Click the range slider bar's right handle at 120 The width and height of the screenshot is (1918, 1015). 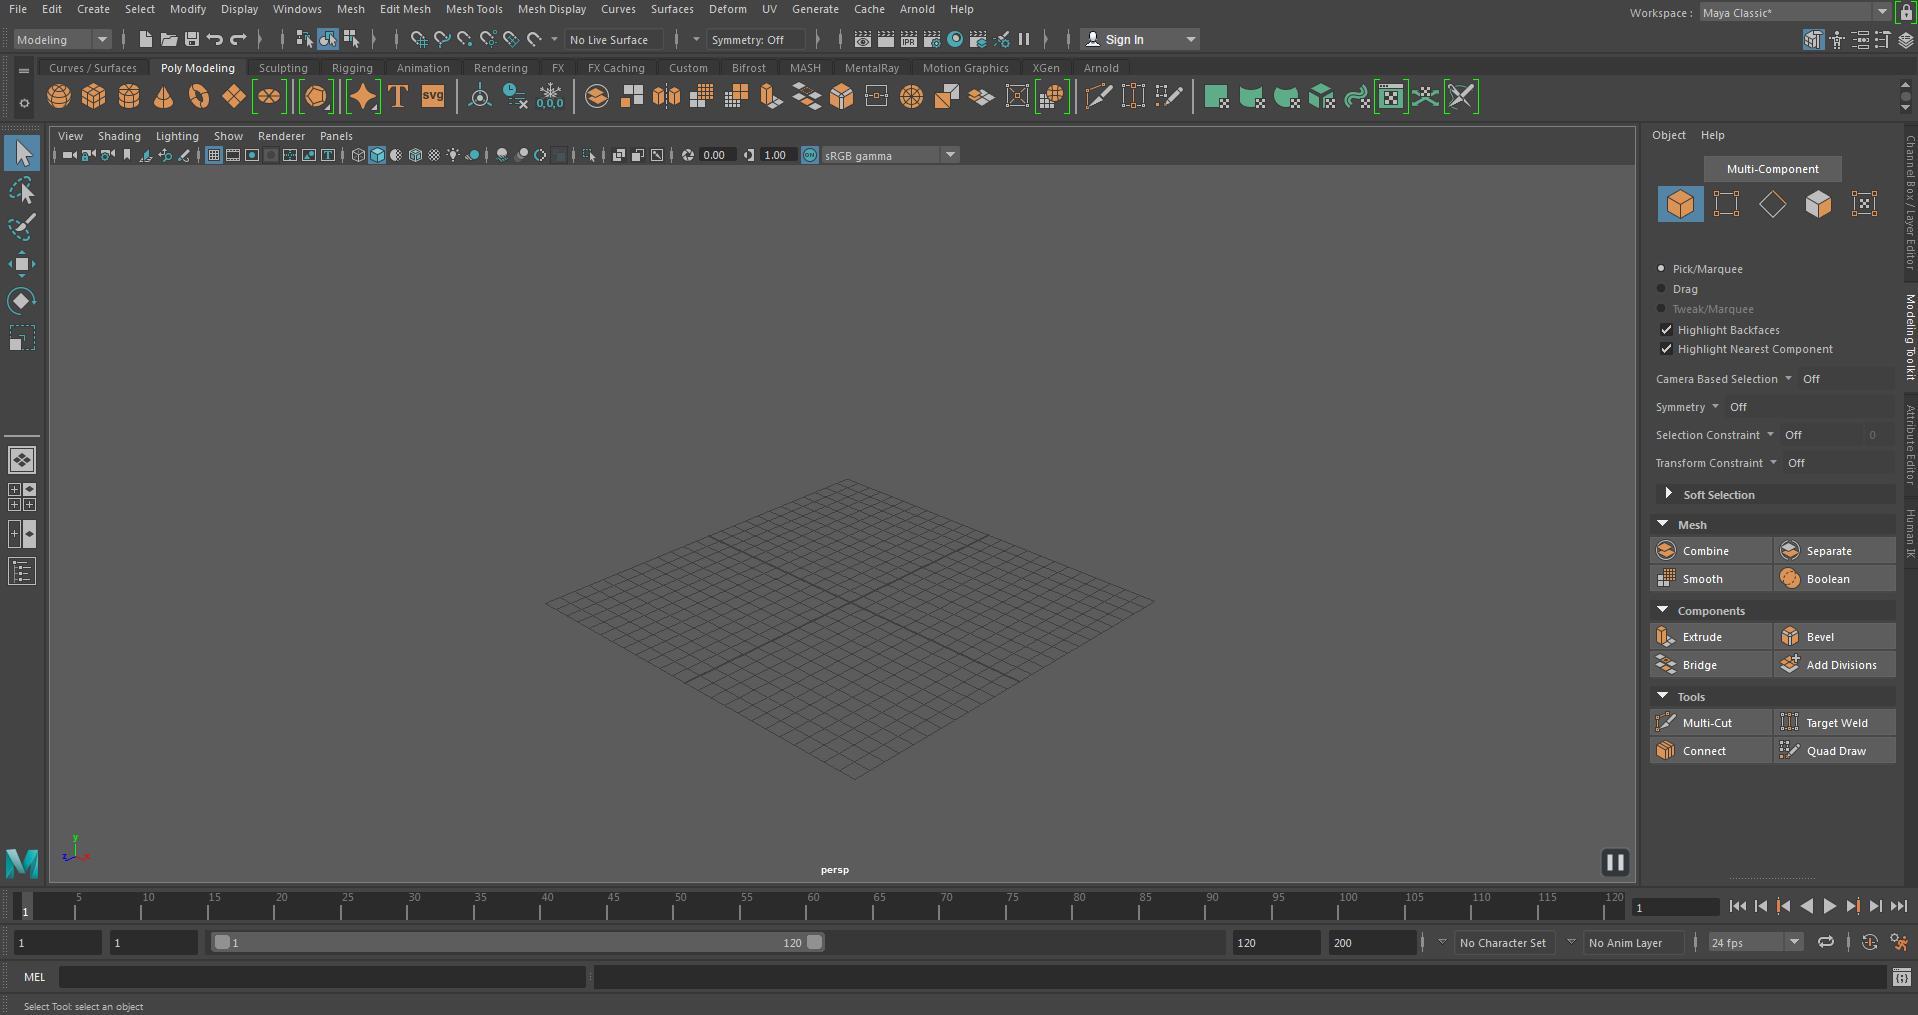815,942
